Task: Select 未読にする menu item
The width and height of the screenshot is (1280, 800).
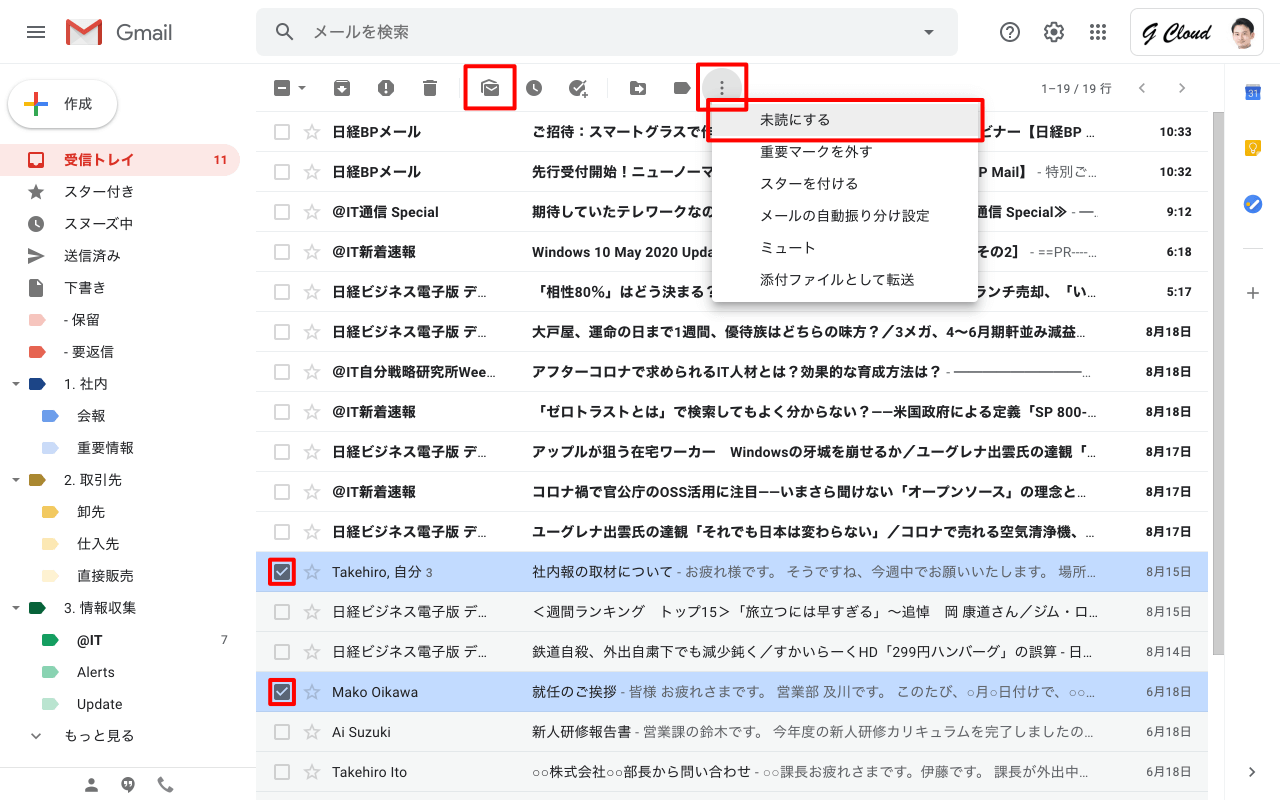Action: (x=845, y=120)
